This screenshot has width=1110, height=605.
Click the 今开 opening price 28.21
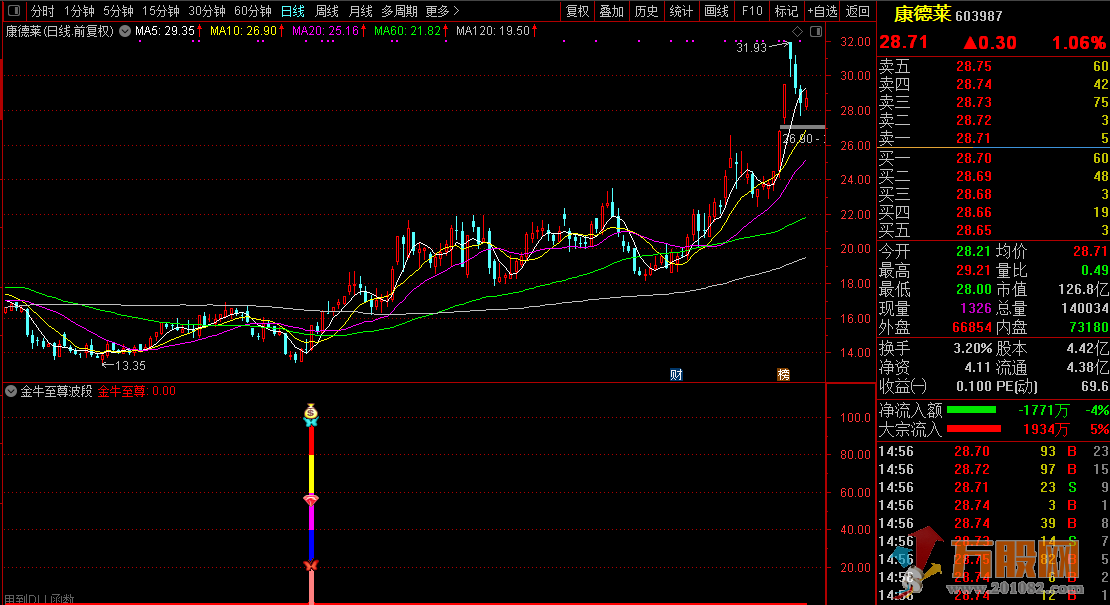pyautogui.click(x=973, y=251)
